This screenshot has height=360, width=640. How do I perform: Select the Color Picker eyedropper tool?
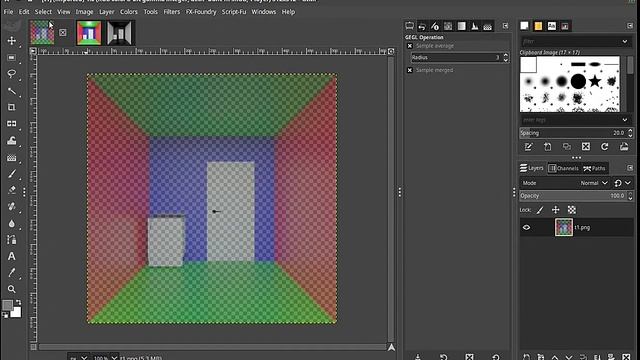pos(11,273)
